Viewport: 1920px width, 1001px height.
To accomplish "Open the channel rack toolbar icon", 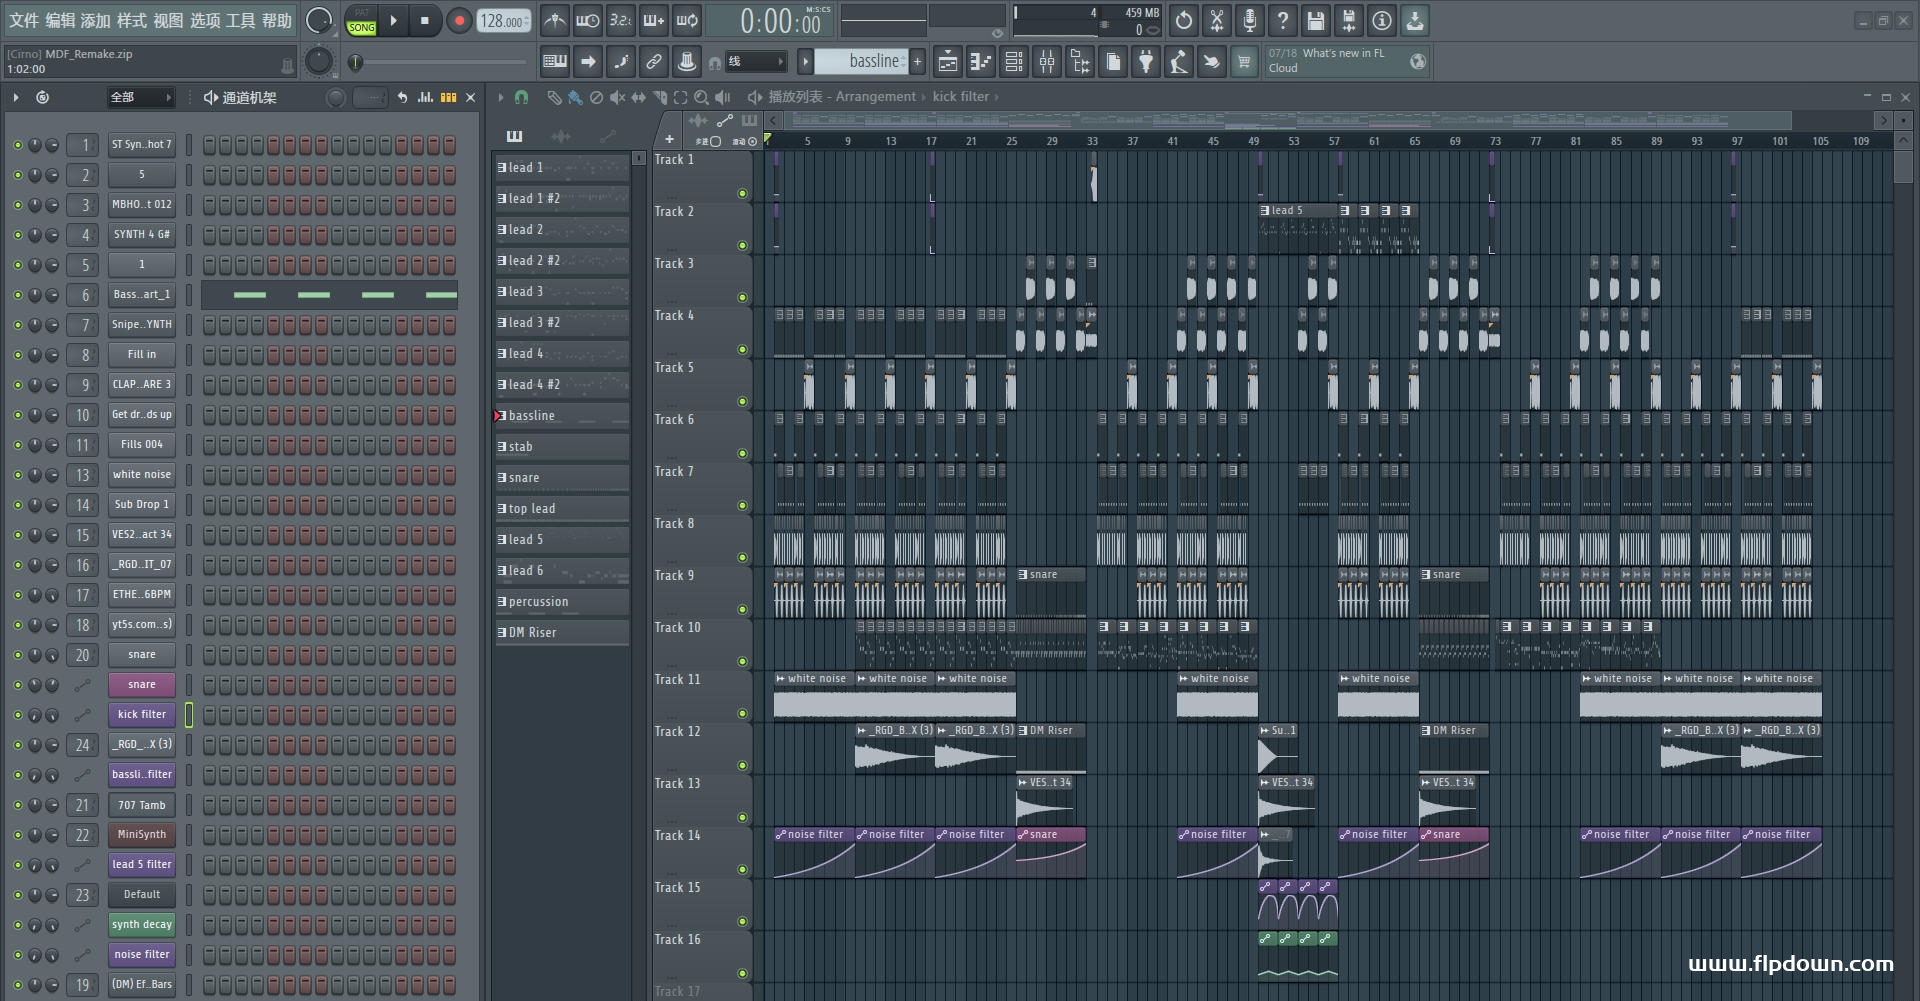I will pos(1014,62).
